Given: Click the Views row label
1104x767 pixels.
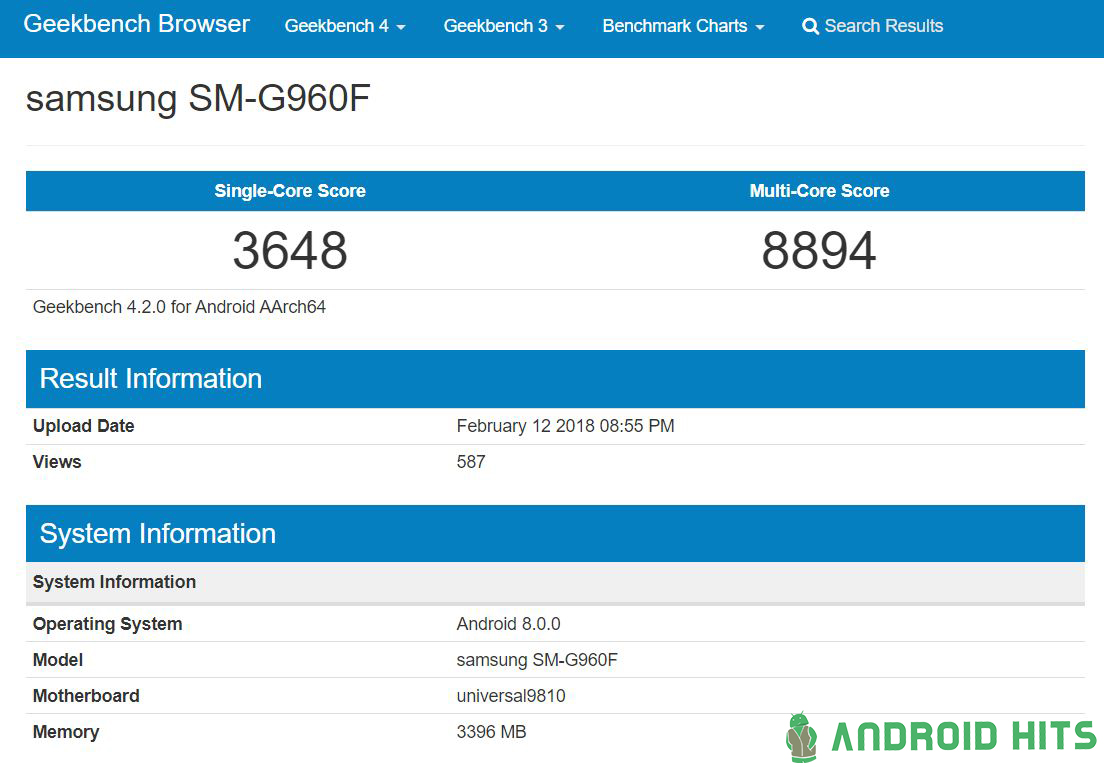Looking at the screenshot, I should (57, 462).
